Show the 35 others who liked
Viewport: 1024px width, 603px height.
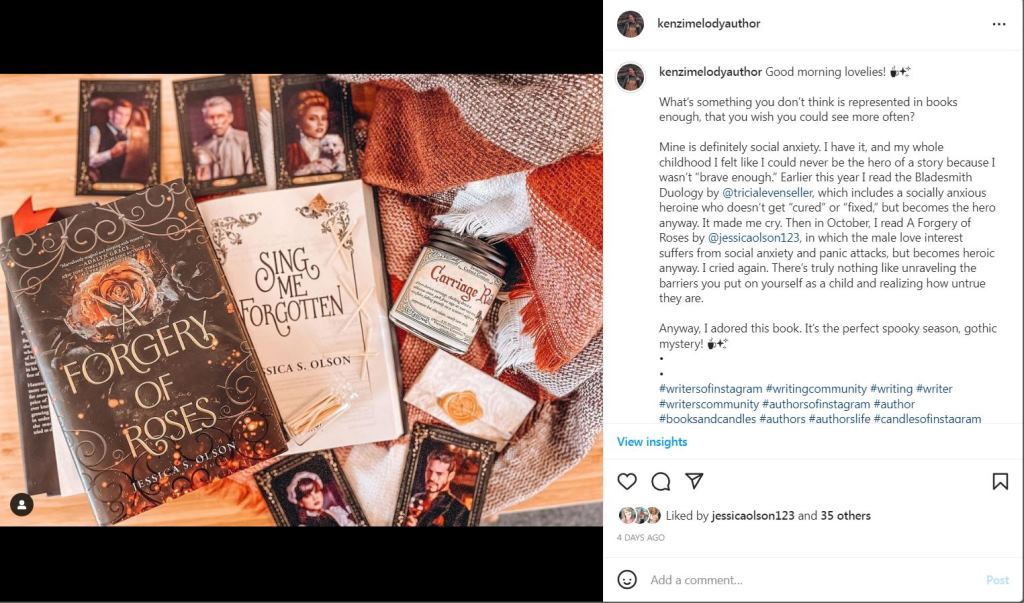coord(845,515)
